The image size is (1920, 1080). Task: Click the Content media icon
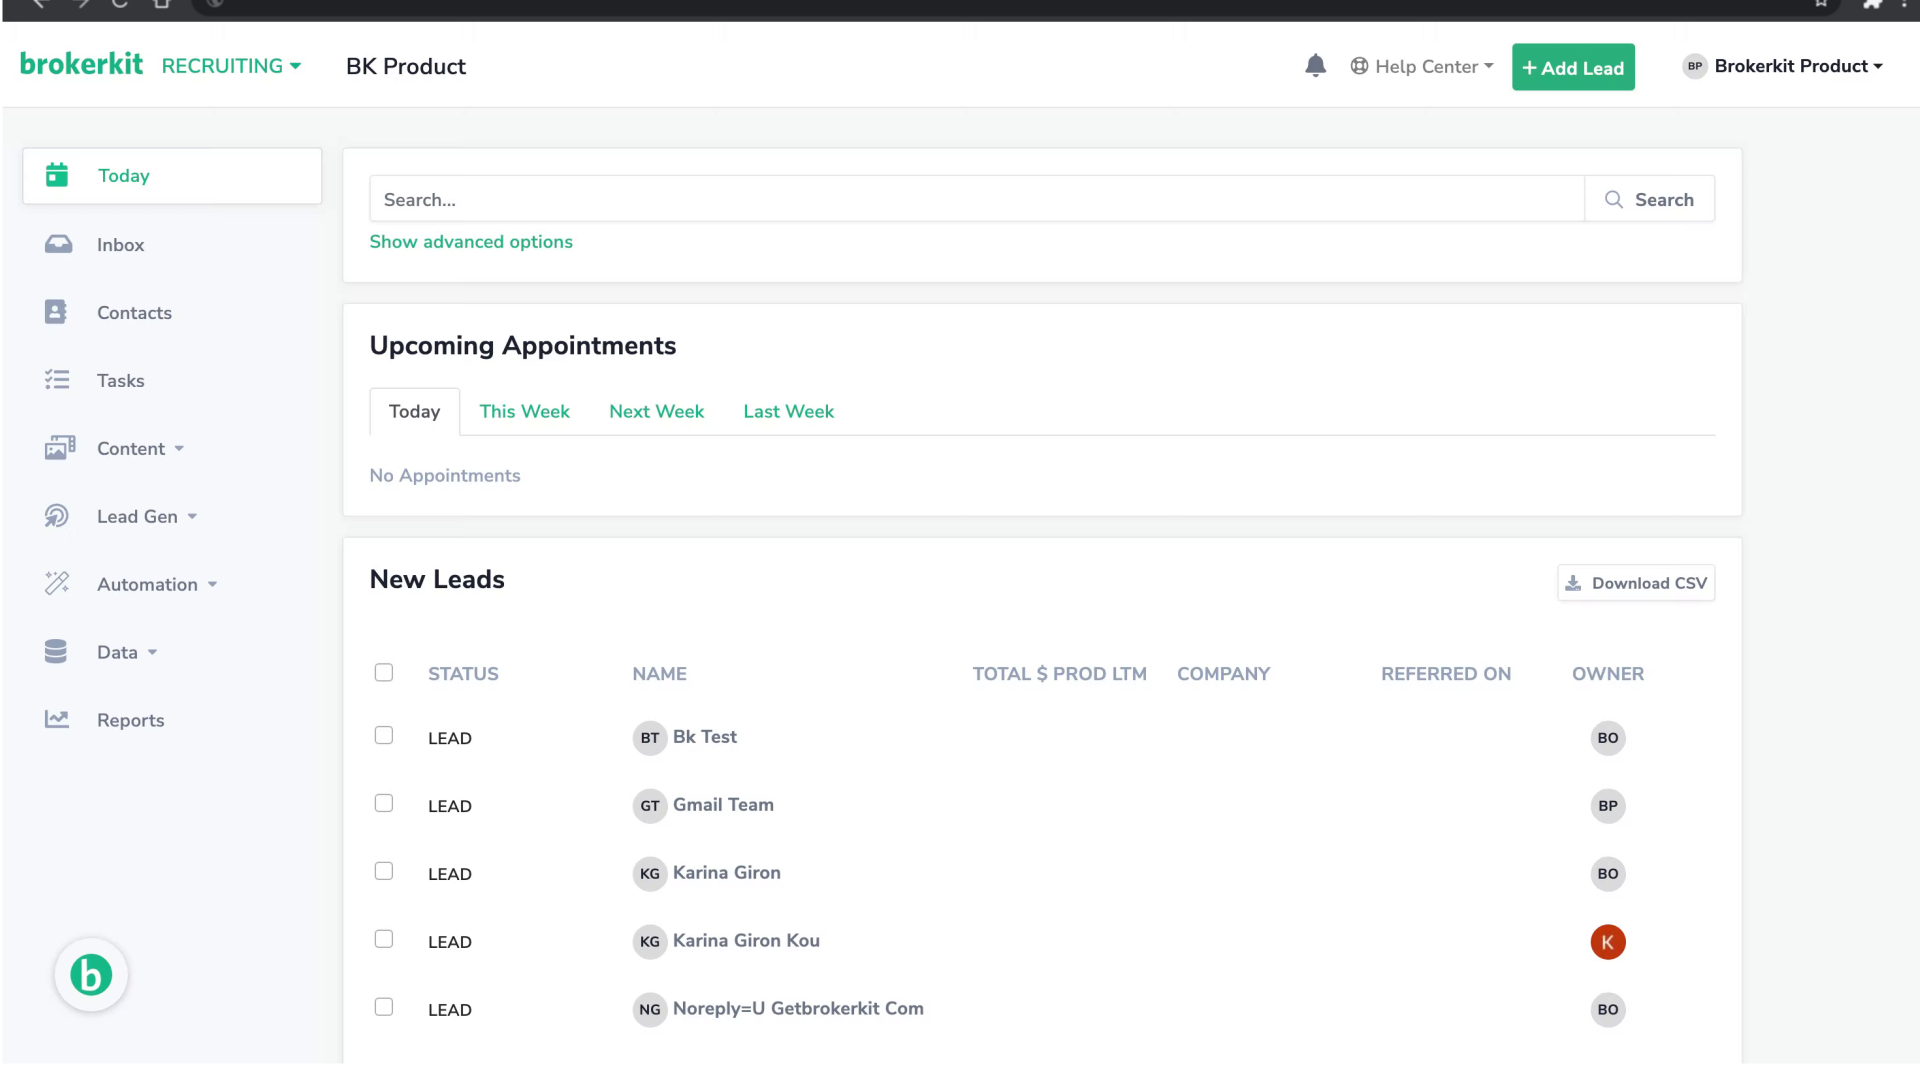pos(60,448)
